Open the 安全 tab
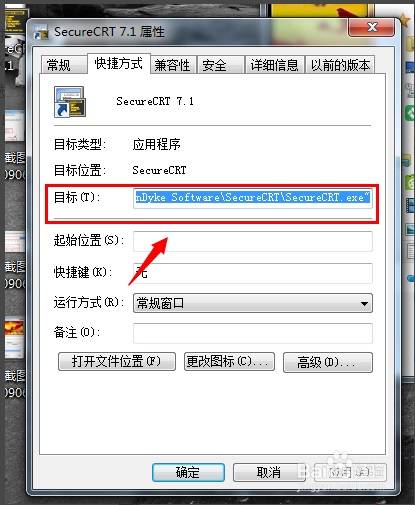 pyautogui.click(x=221, y=64)
